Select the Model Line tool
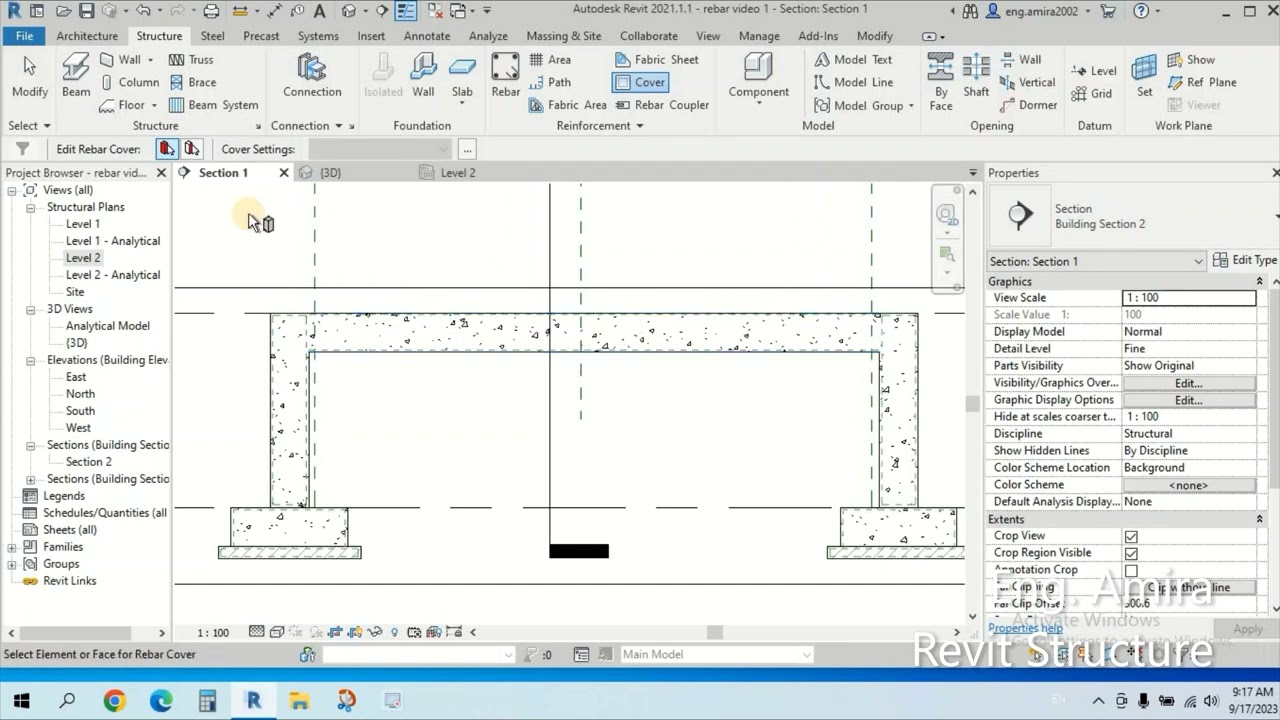Viewport: 1280px width, 720px height. 852,82
